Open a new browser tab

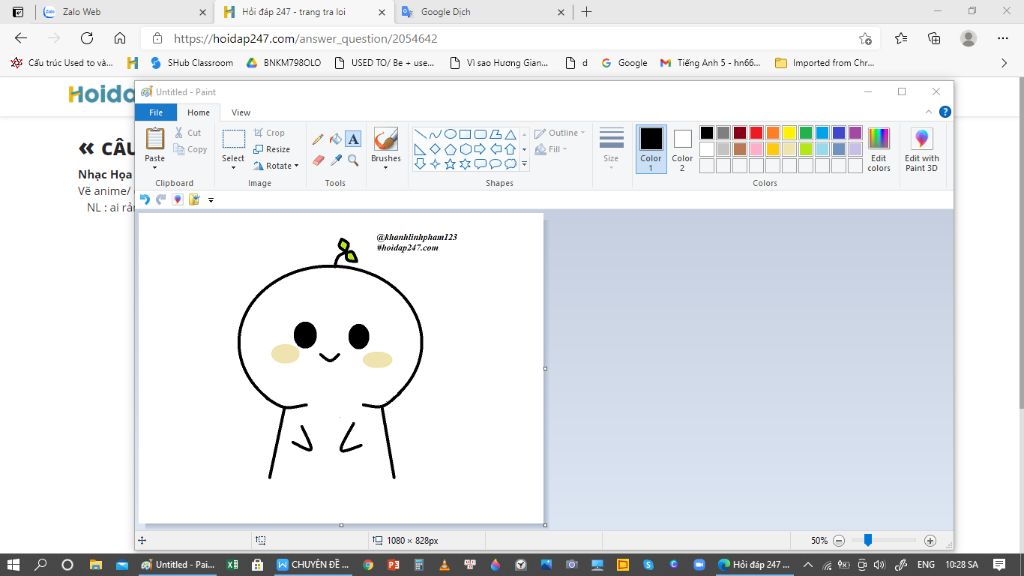pyautogui.click(x=586, y=12)
